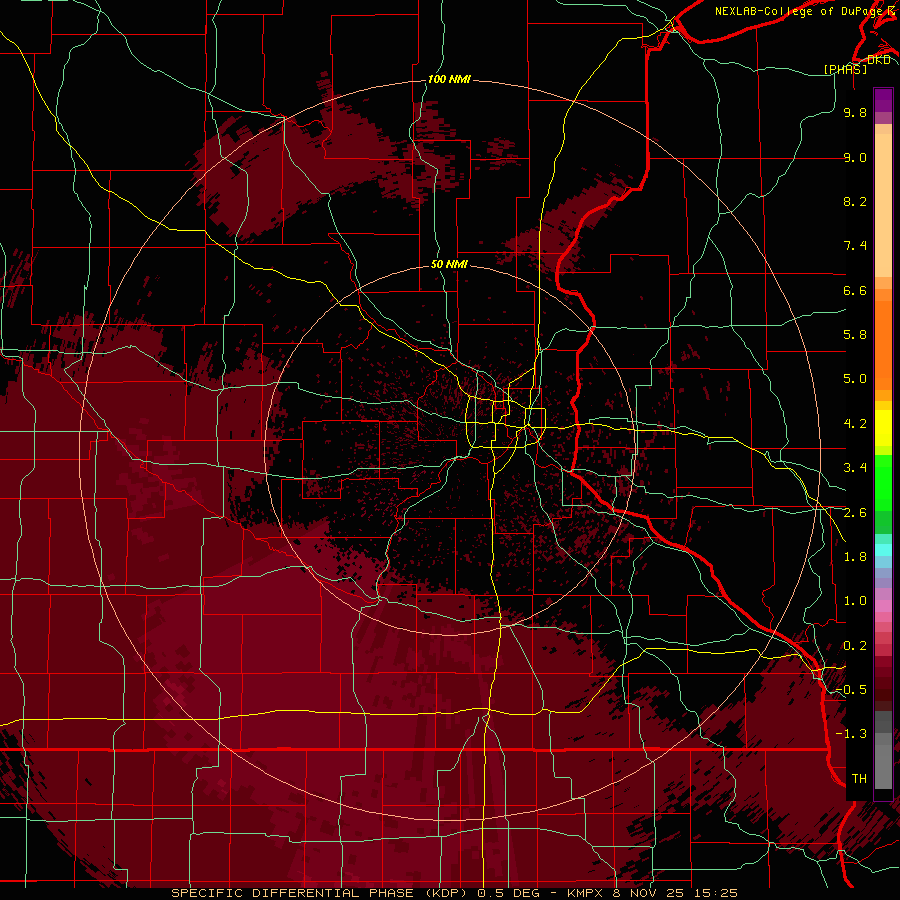Click the KMPX station ID in caption

(x=586, y=893)
